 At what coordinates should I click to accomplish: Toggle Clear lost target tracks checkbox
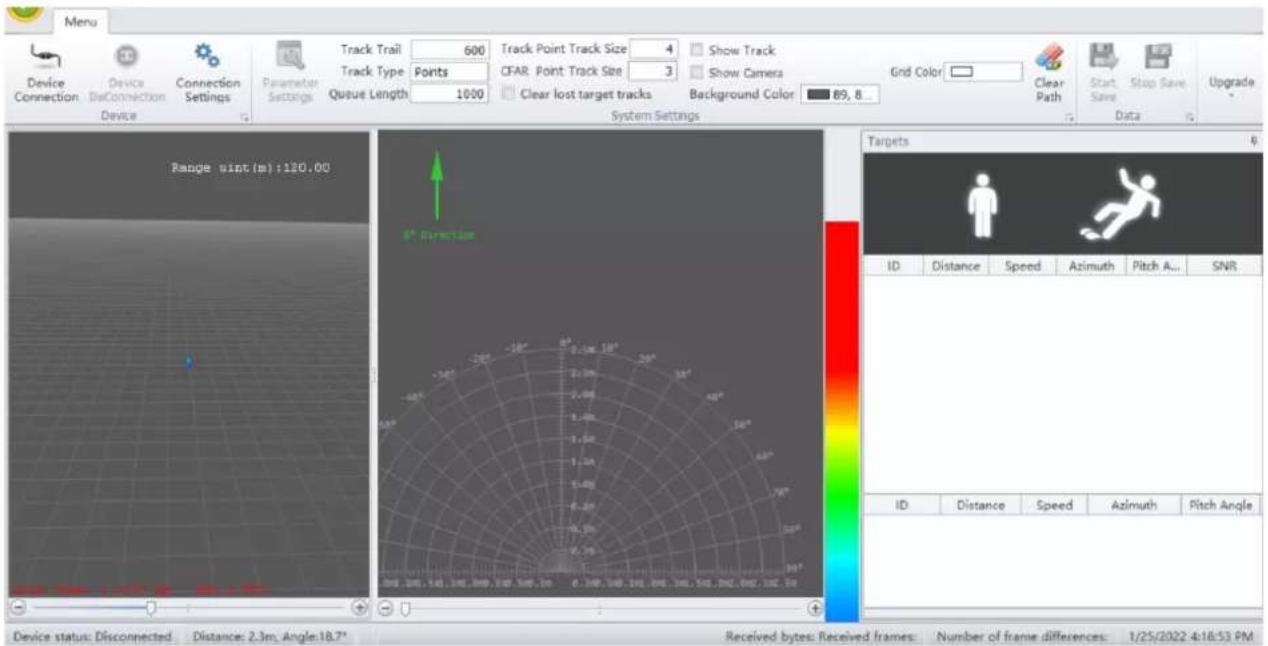(509, 94)
